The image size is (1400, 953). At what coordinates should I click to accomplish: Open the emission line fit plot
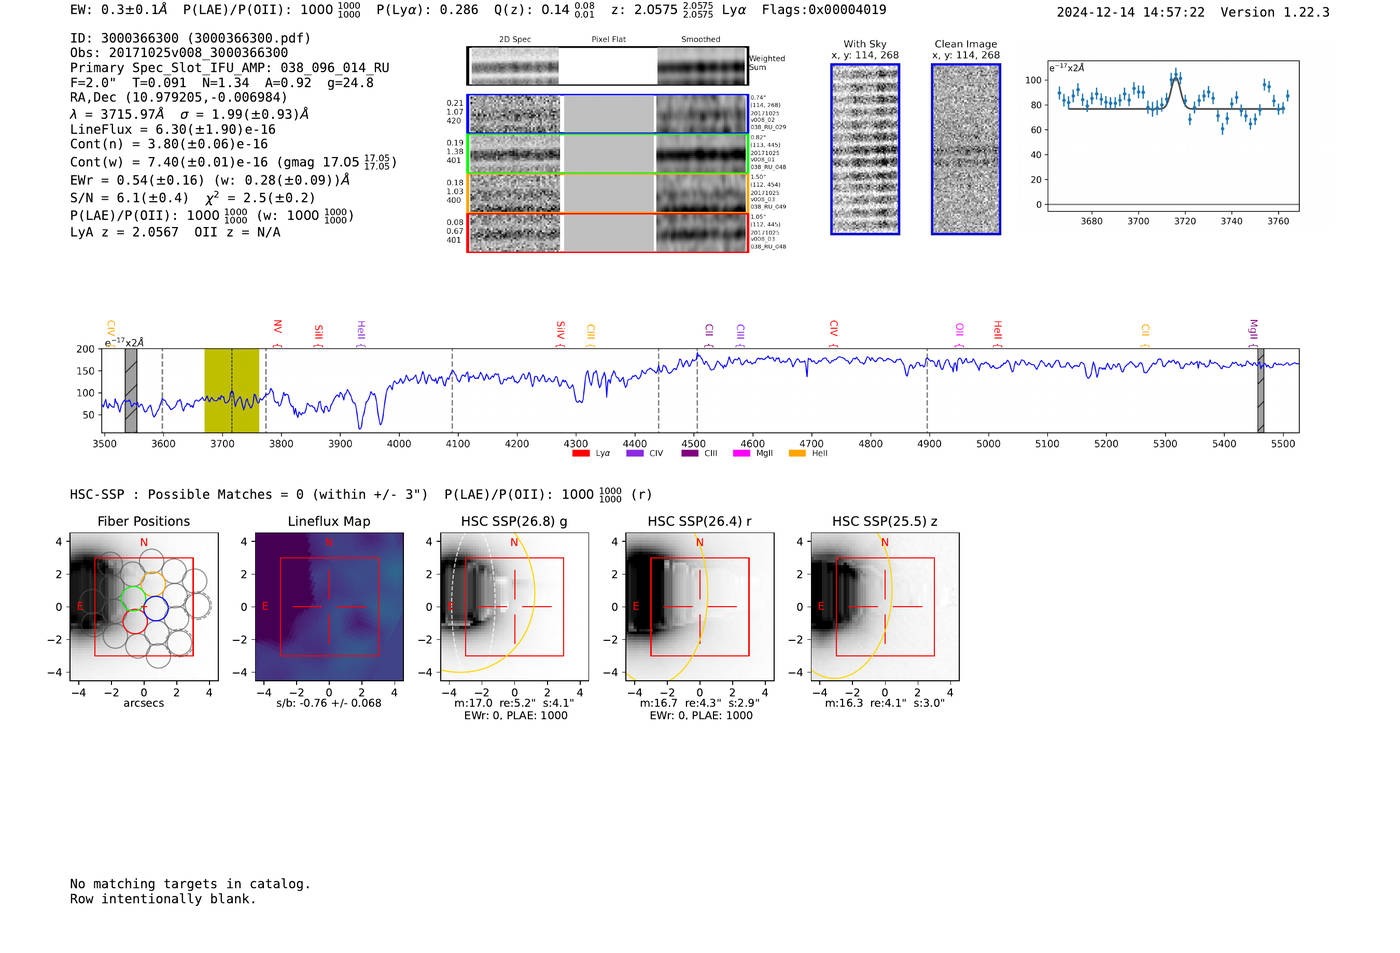pyautogui.click(x=1173, y=136)
